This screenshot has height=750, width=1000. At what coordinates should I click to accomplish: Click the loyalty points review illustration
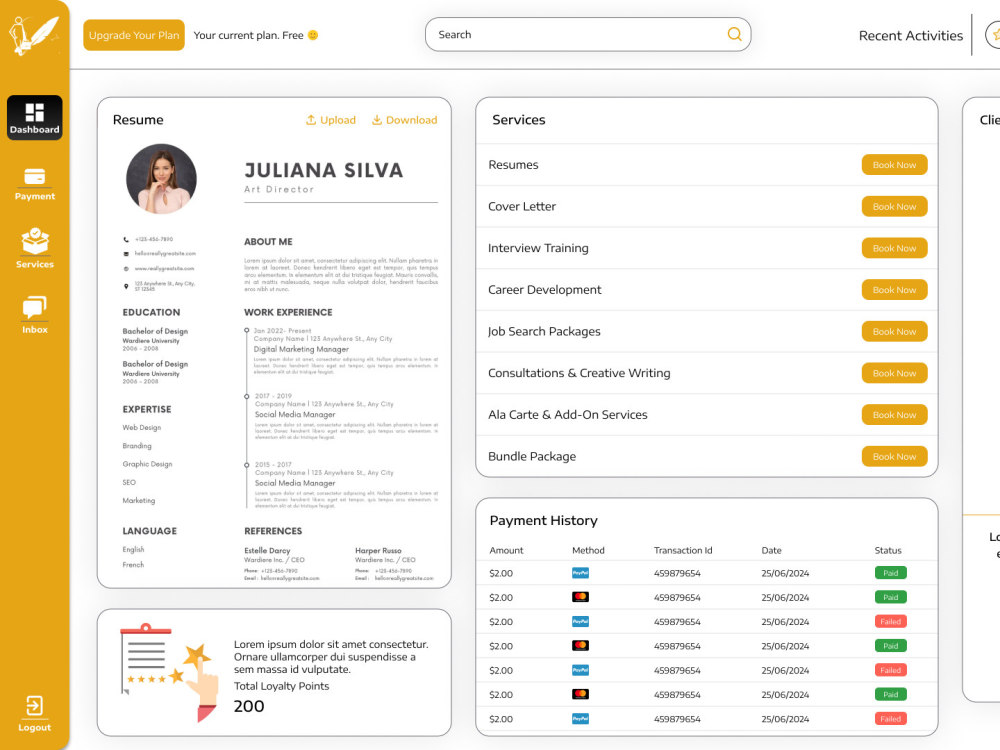pyautogui.click(x=169, y=672)
